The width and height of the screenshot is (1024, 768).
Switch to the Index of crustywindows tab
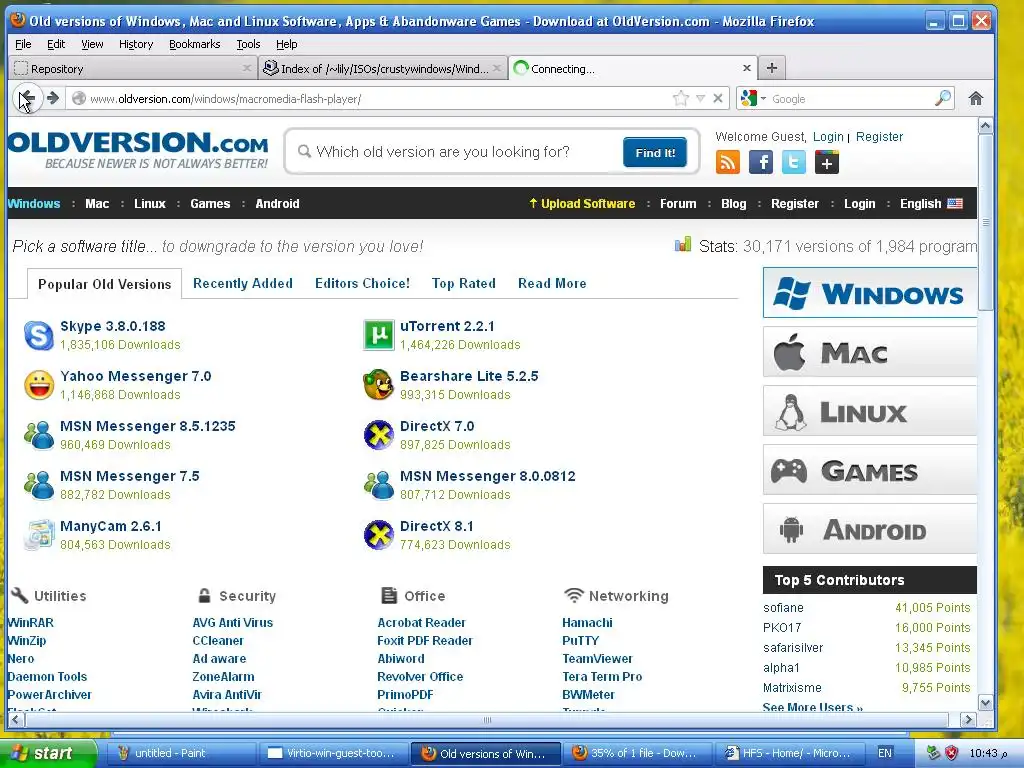tap(383, 69)
